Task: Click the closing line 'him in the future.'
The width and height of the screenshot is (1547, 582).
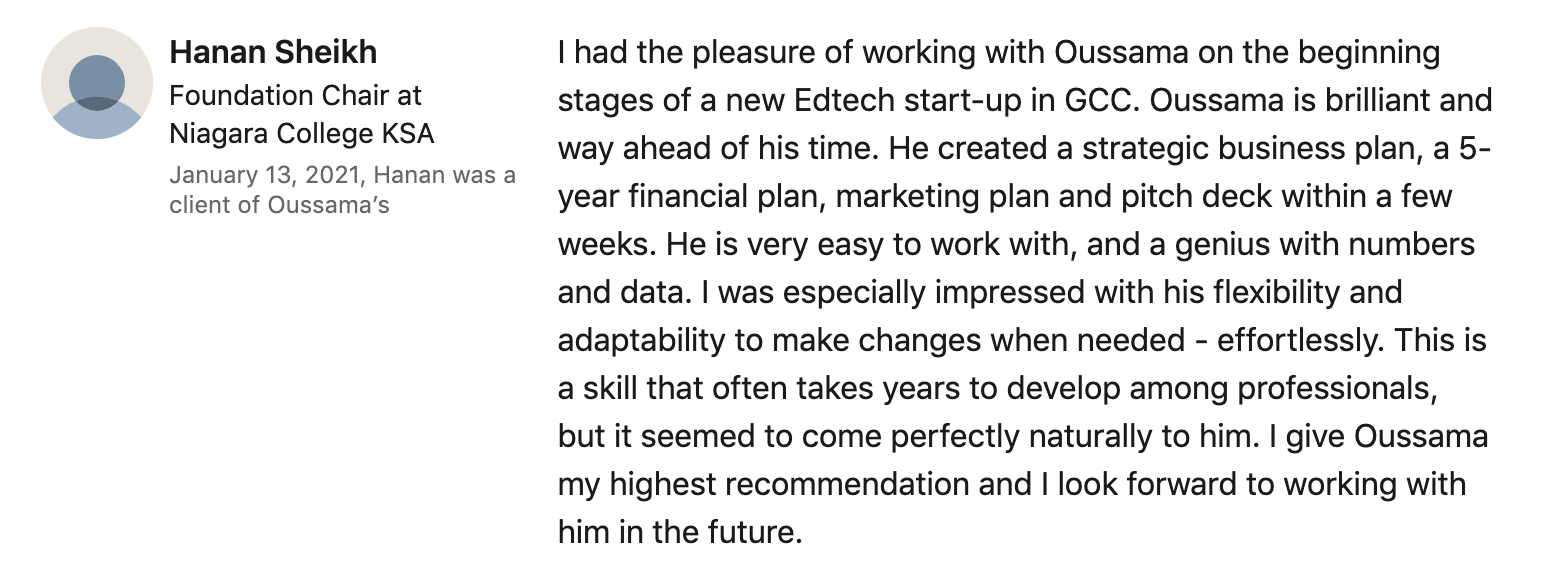Action: coord(681,532)
